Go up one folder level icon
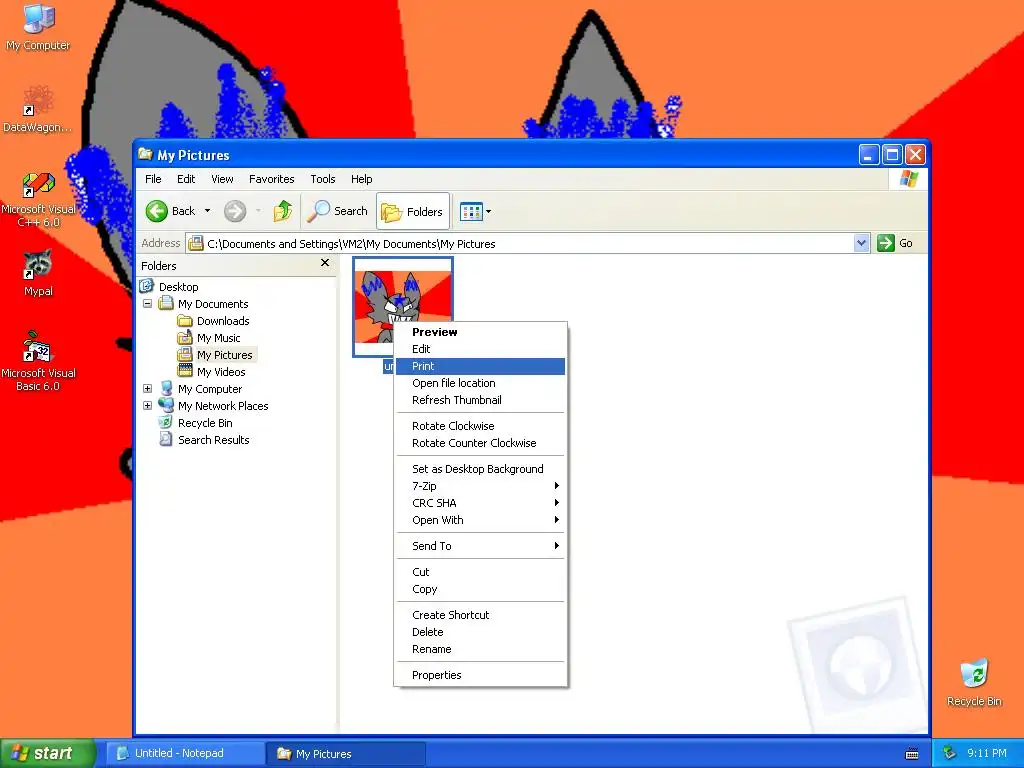This screenshot has width=1024, height=768. [x=283, y=211]
